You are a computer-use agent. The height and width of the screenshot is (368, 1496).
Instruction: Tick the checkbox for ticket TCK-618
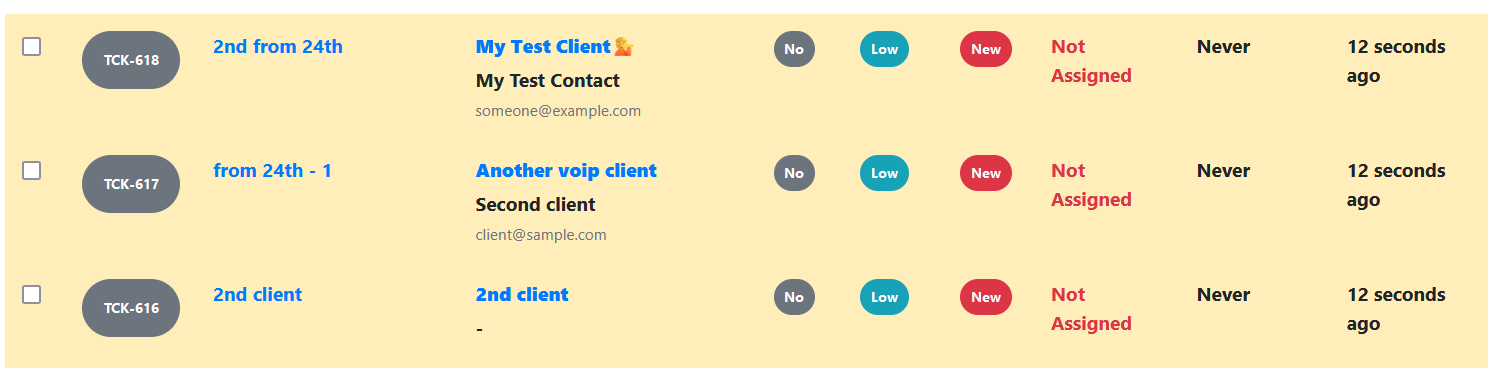[x=32, y=46]
